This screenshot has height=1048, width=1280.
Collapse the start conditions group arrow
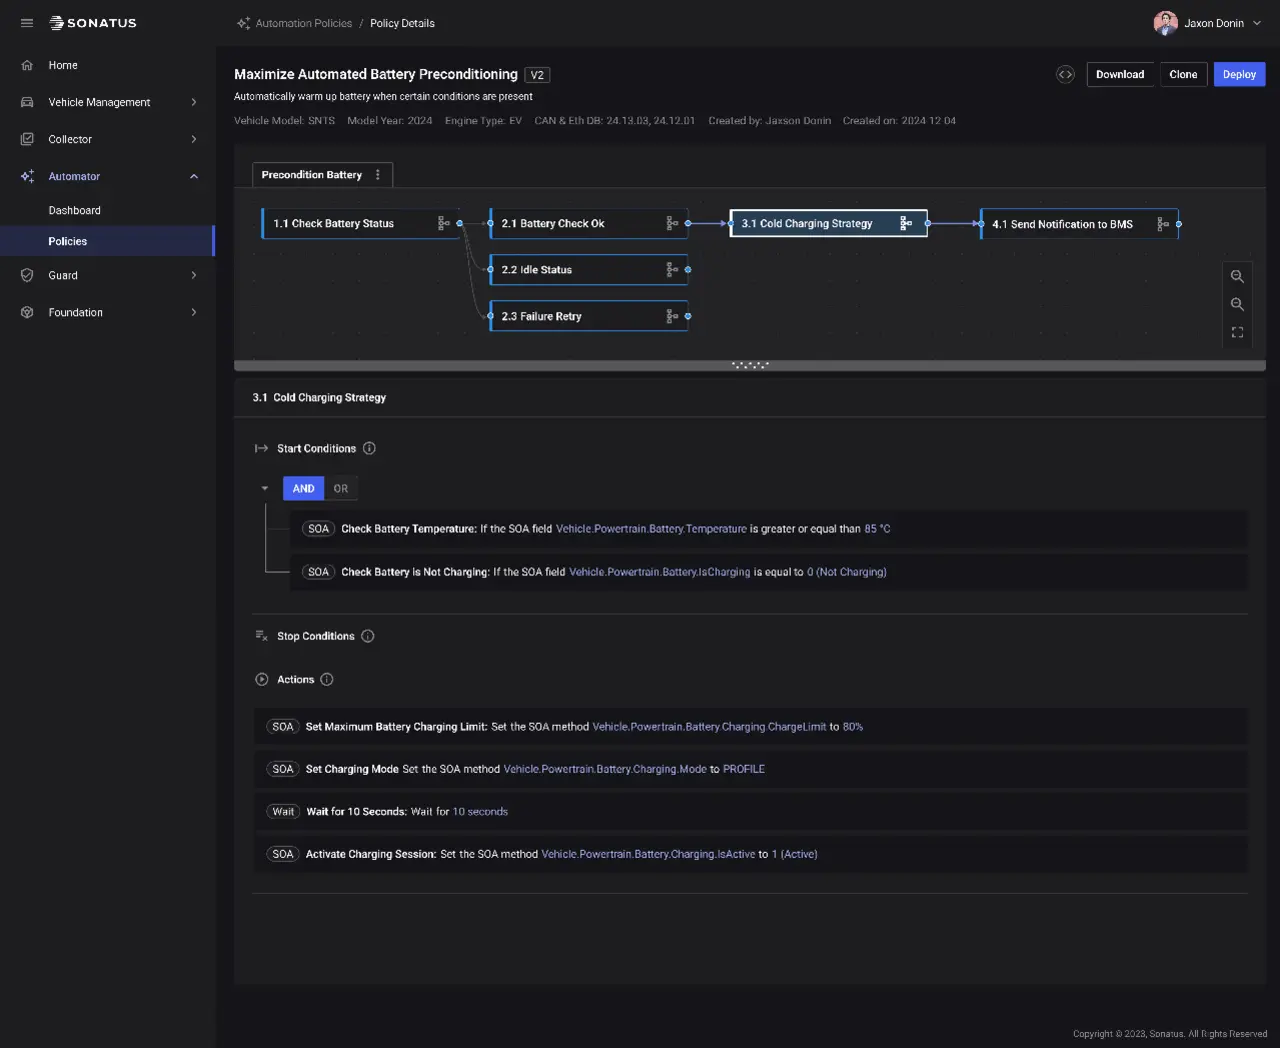[265, 489]
